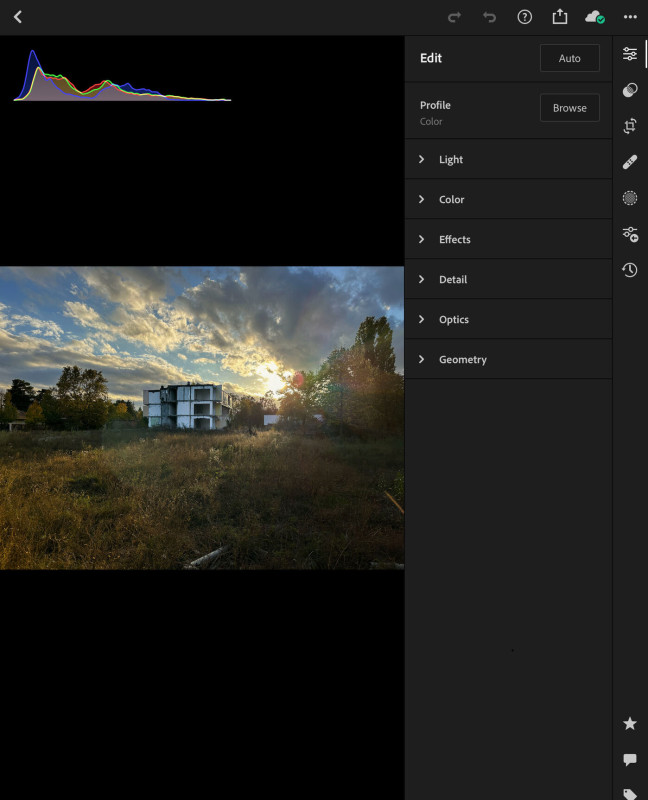
Task: Select the Crop and rotate tool
Action: click(x=630, y=126)
